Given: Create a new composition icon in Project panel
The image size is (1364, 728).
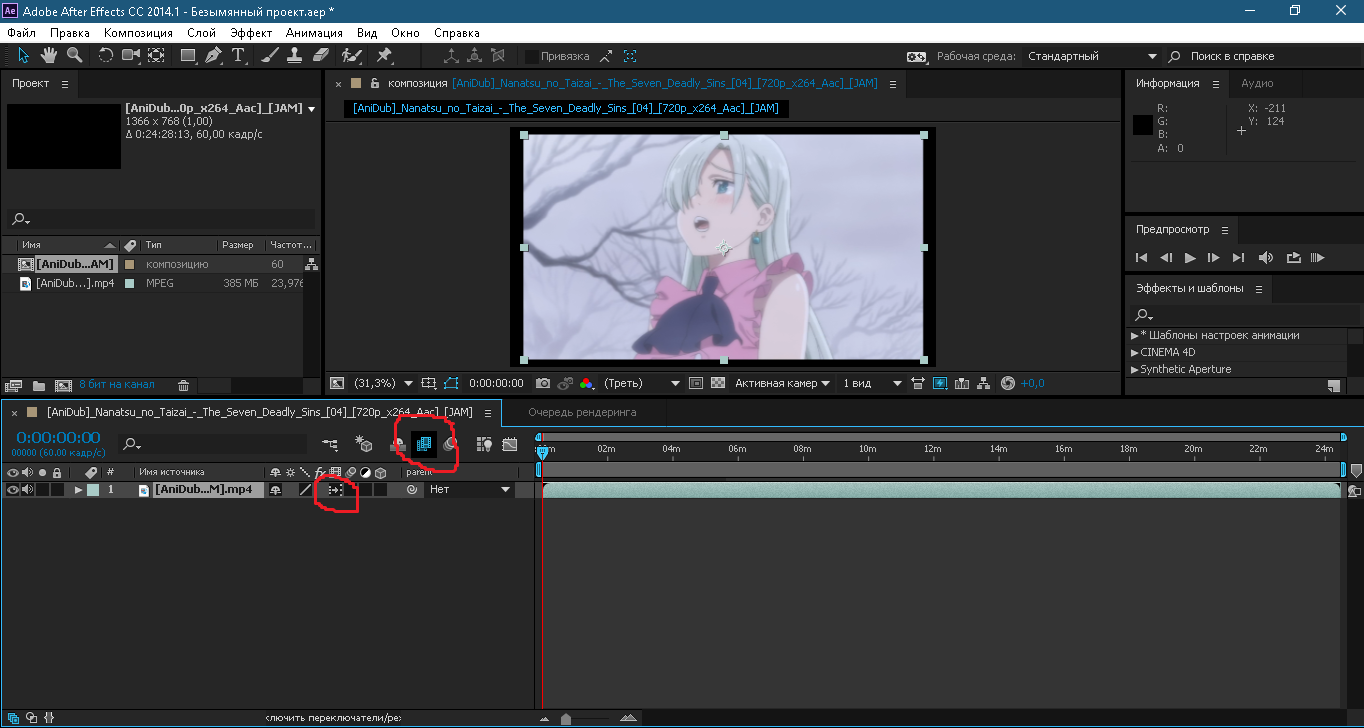Looking at the screenshot, I should pos(63,385).
